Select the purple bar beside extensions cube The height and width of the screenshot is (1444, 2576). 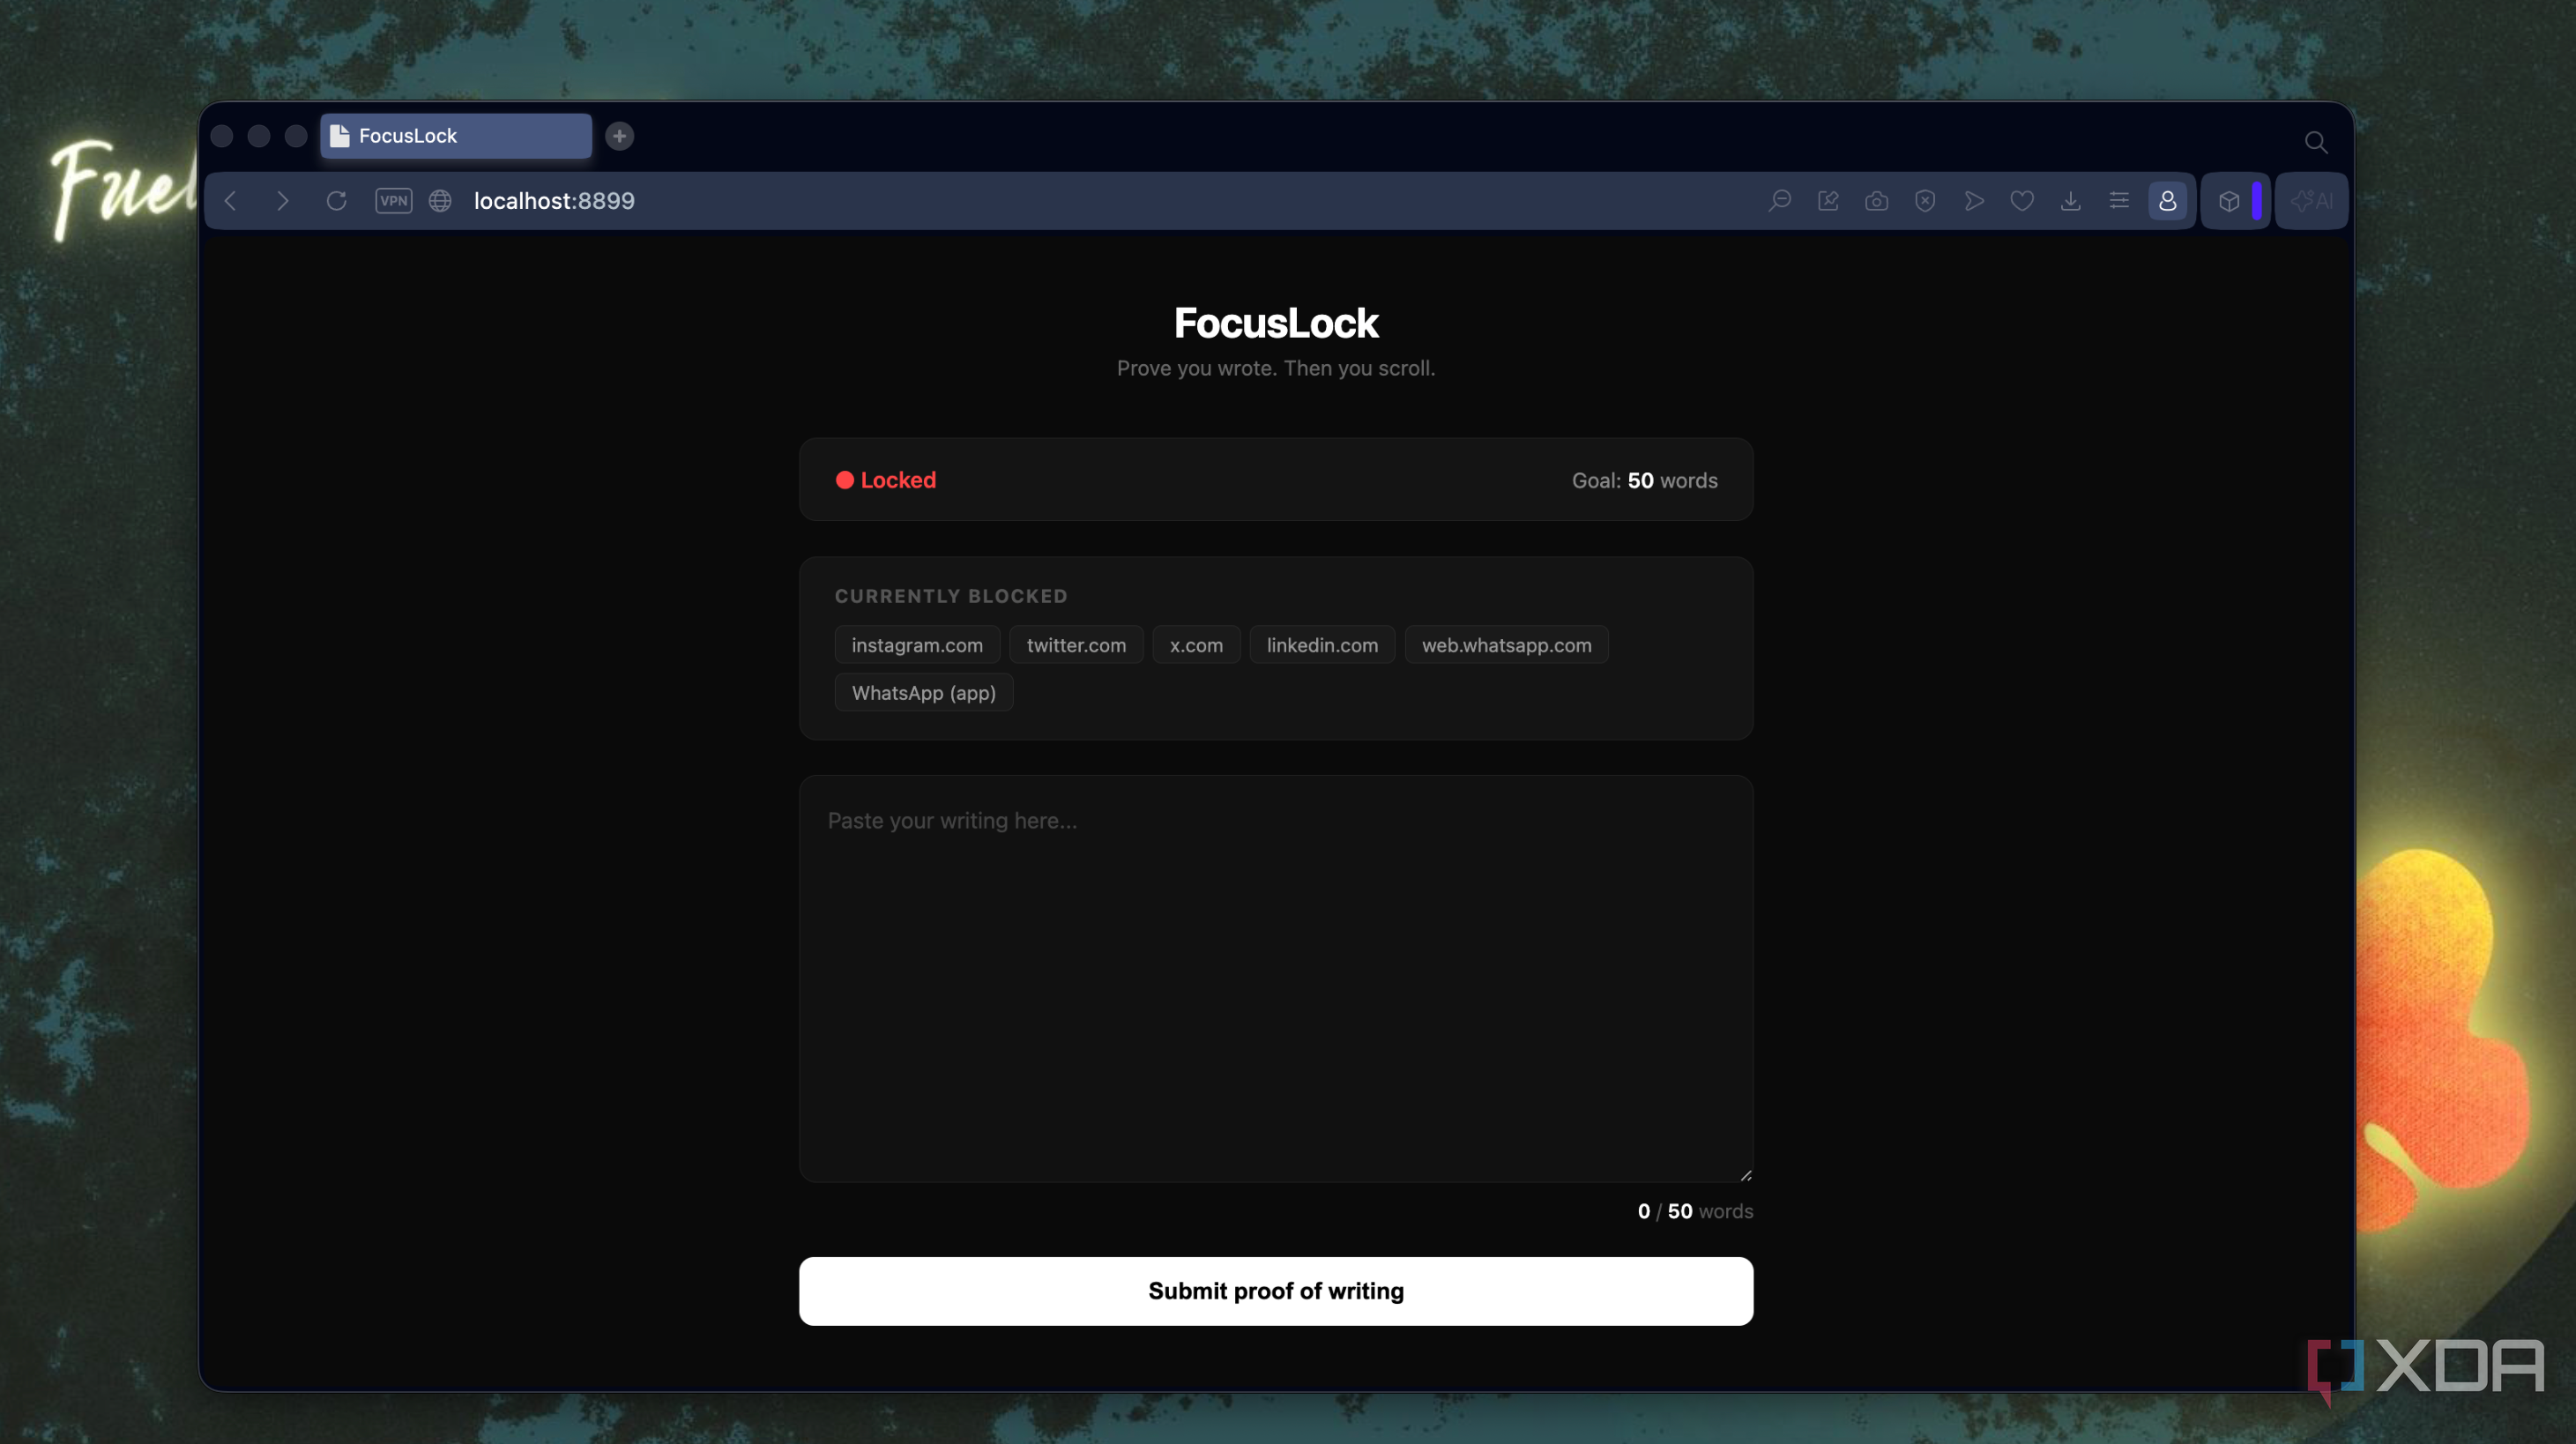point(2257,201)
